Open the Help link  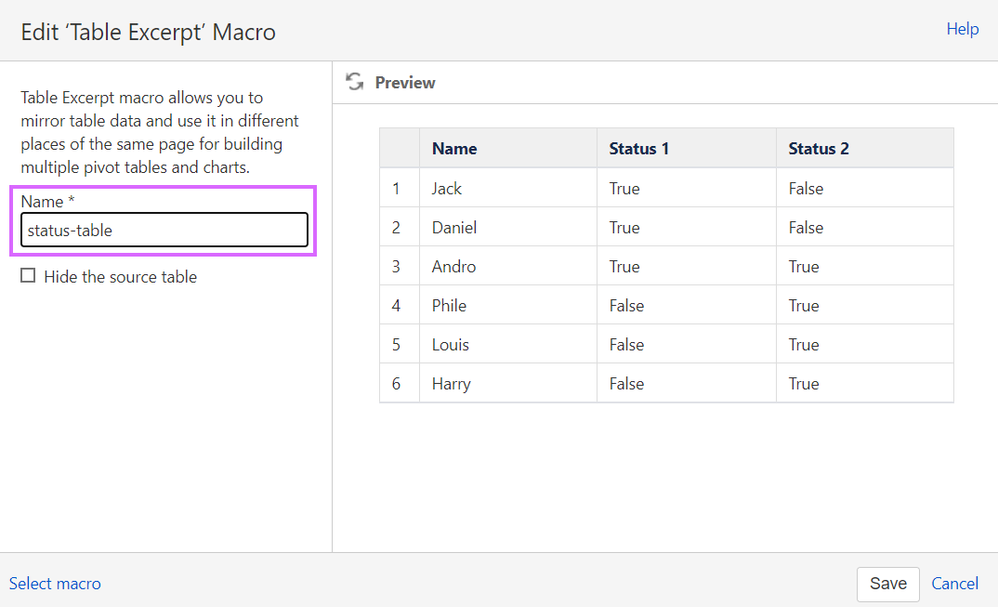point(962,29)
